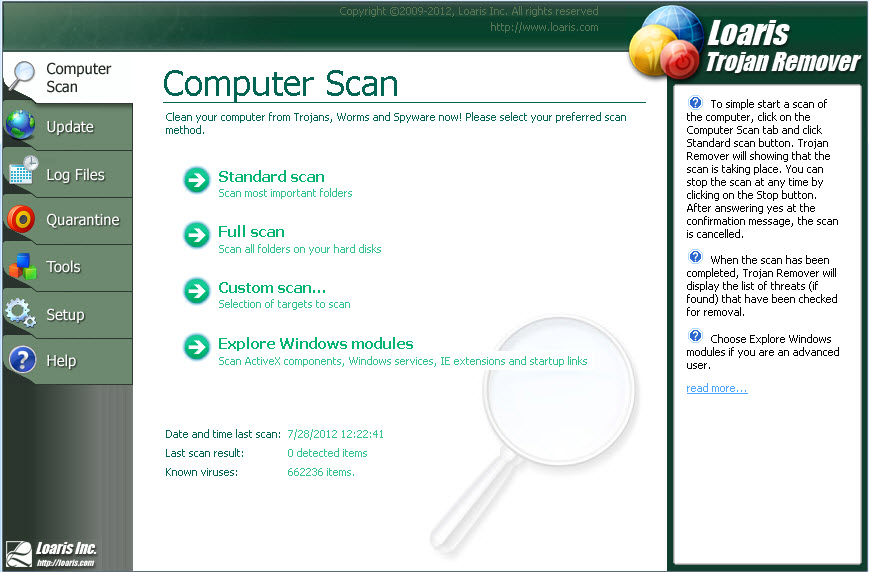This screenshot has height=572, width=869.
Task: Click the Quarantine target icon
Action: [x=21, y=219]
